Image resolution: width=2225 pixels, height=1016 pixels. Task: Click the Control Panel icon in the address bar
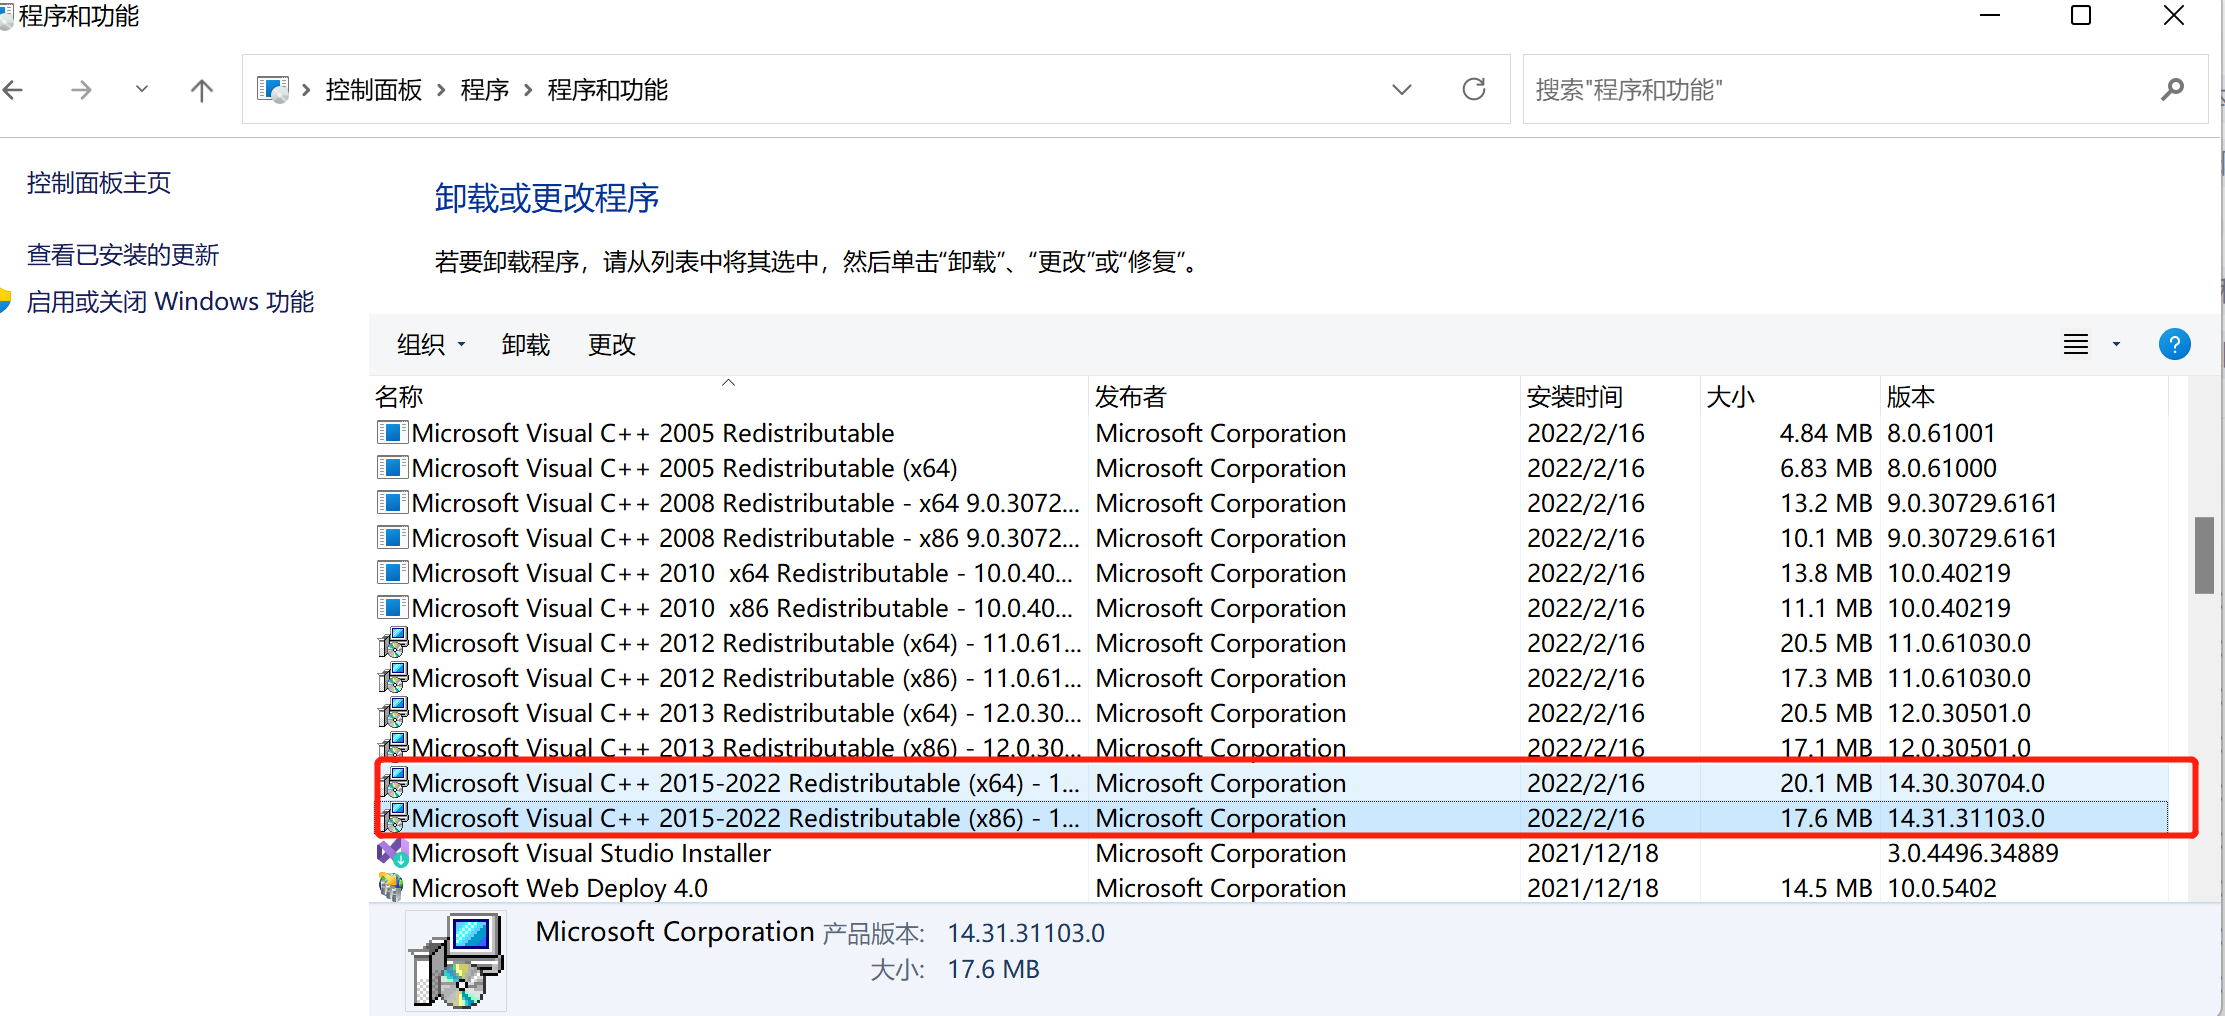[x=271, y=88]
